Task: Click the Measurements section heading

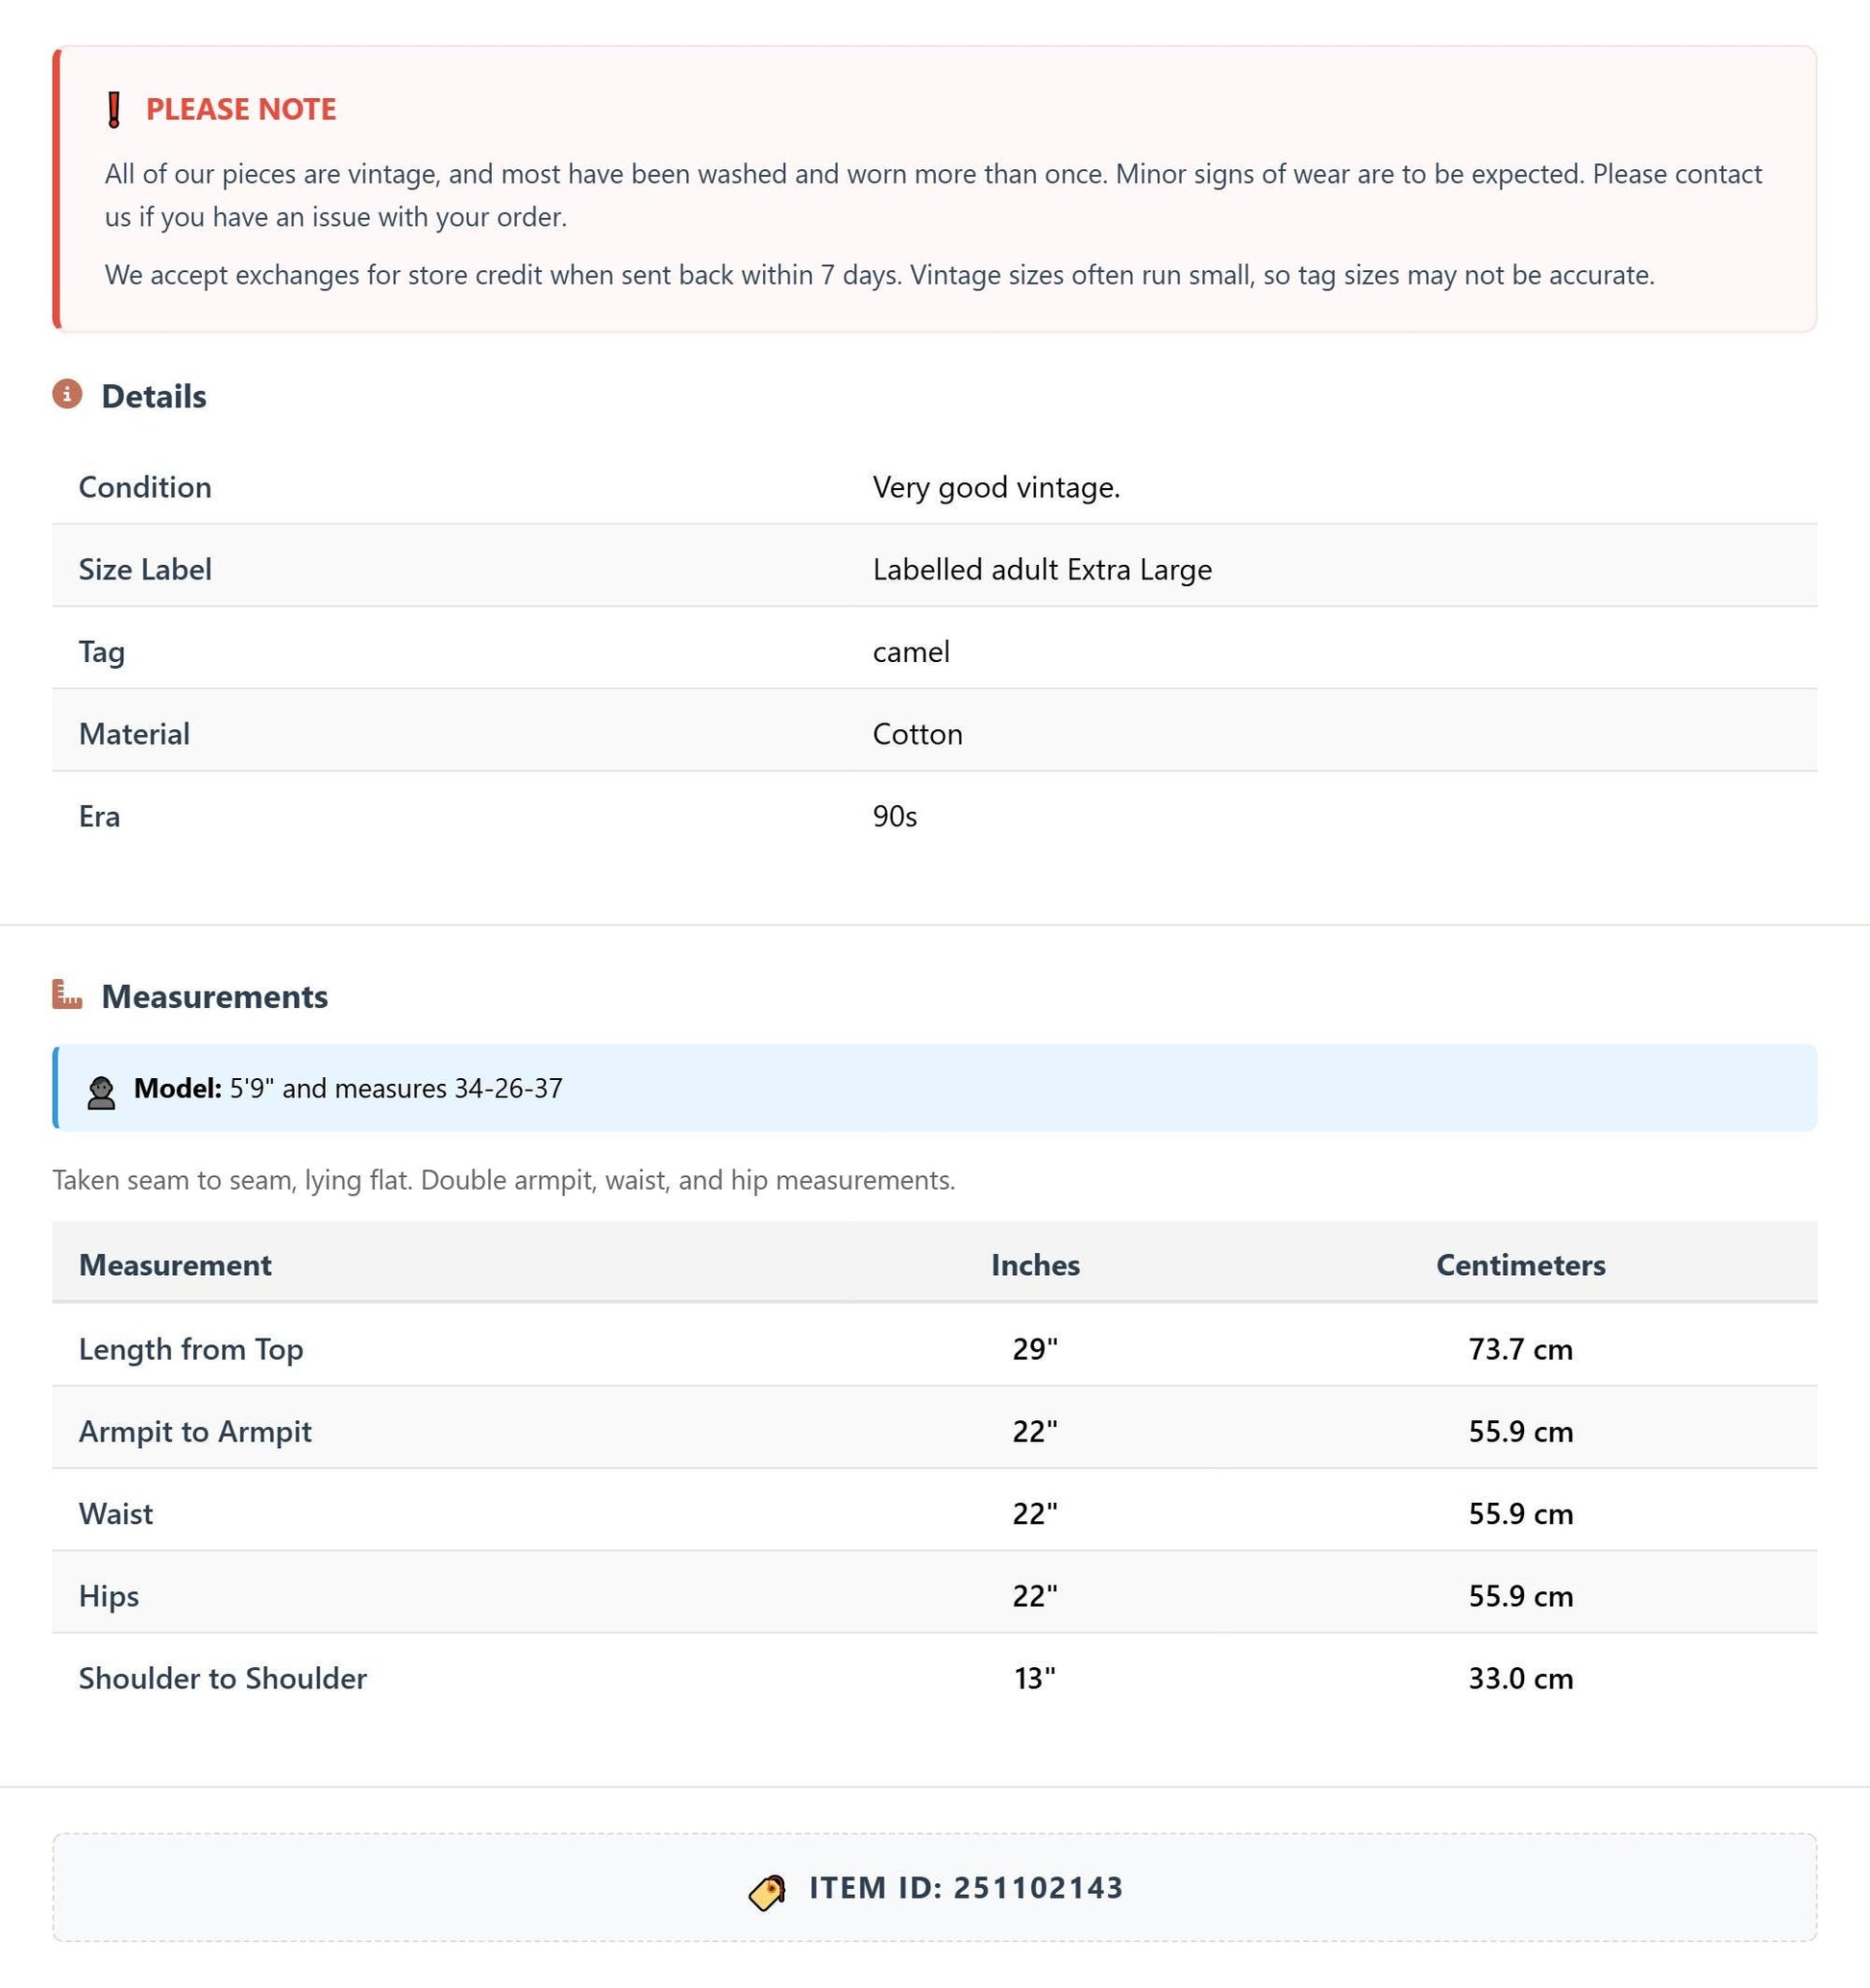Action: [x=215, y=996]
